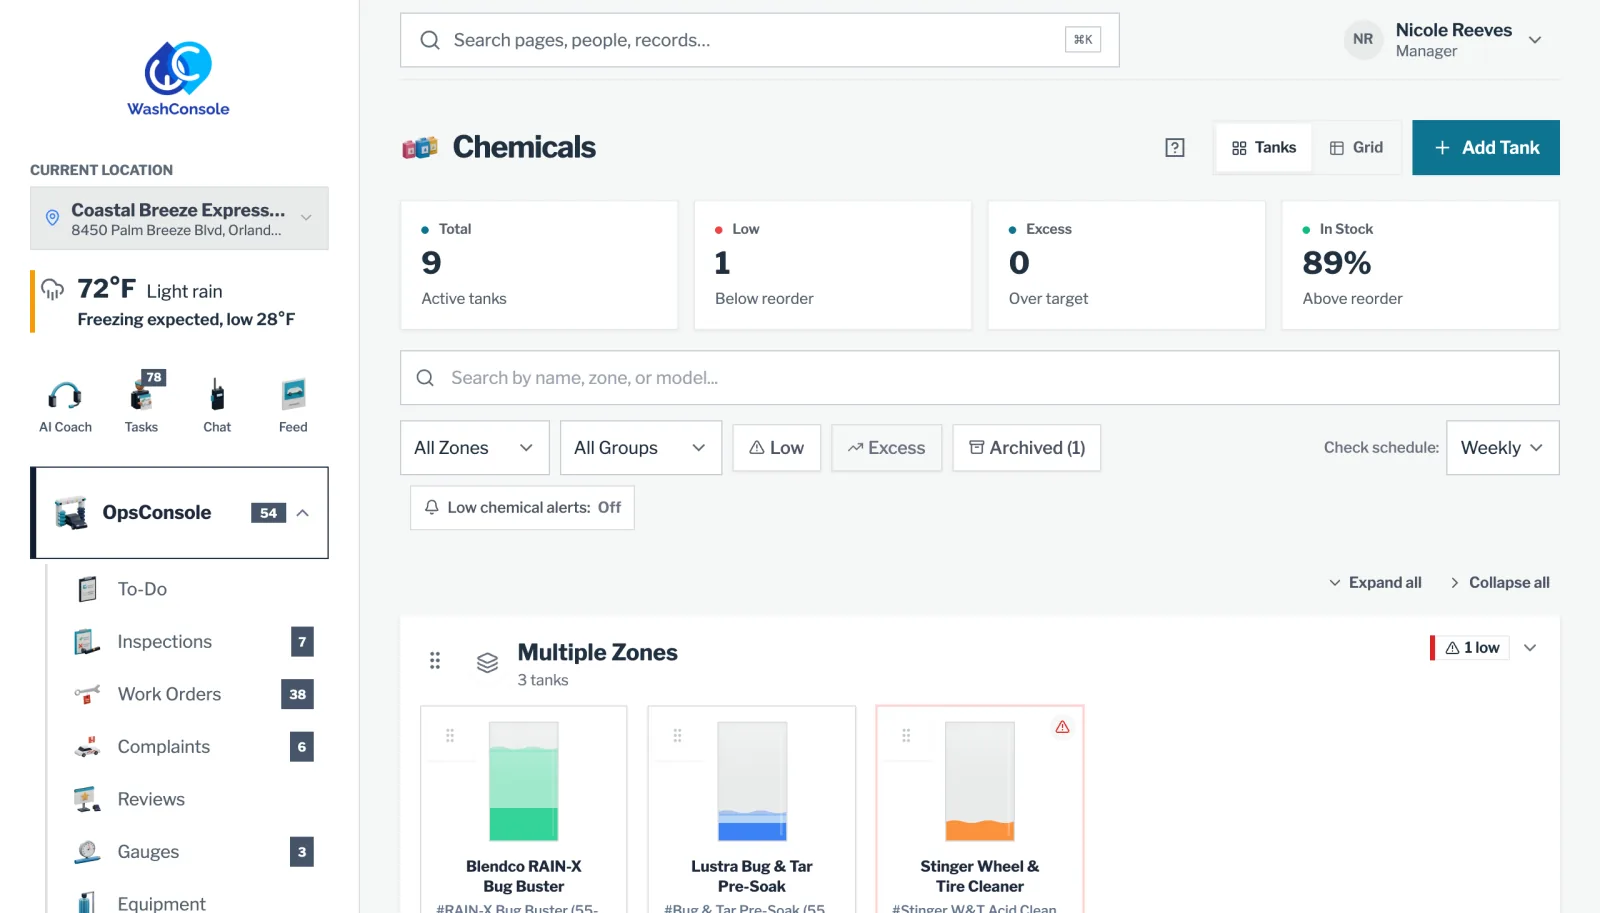Click the weather rain cloud icon

click(52, 289)
